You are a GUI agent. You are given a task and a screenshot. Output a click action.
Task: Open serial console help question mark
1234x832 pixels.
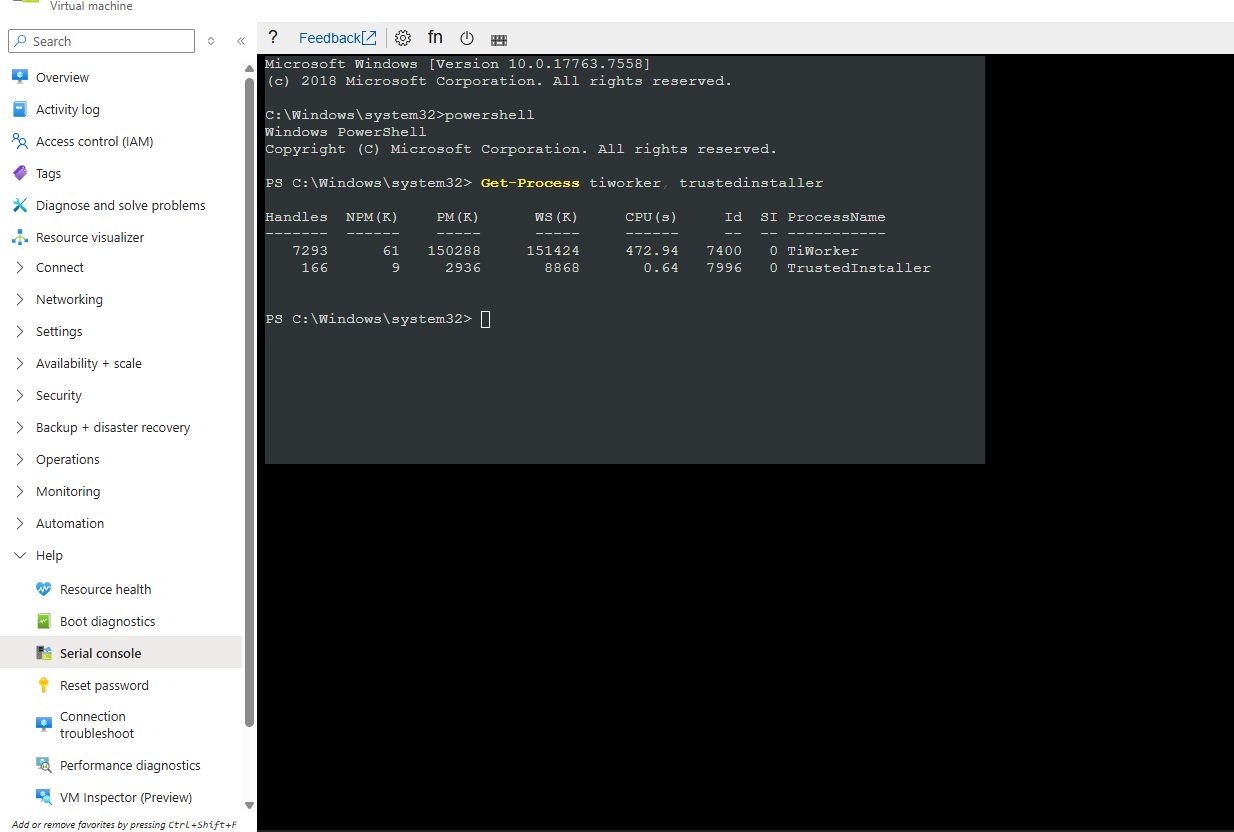point(273,38)
